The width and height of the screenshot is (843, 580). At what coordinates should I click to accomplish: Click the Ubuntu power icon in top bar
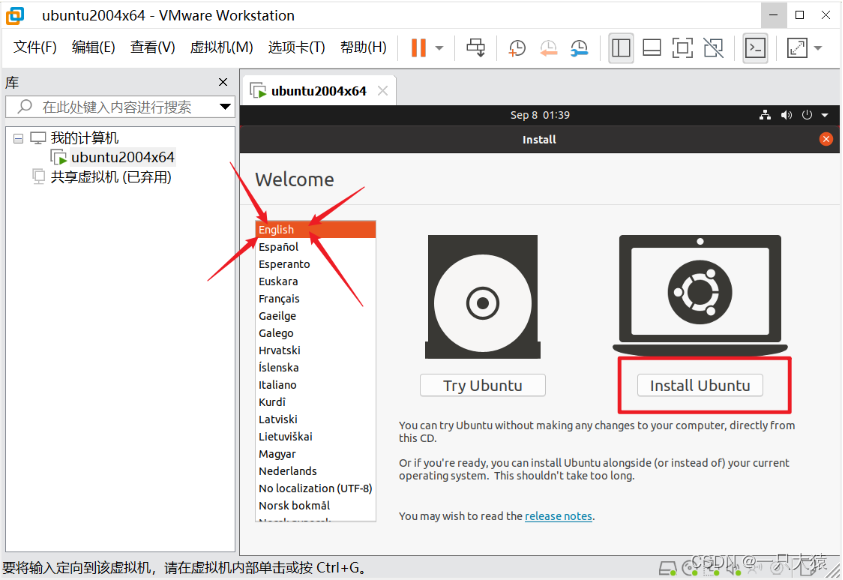click(807, 115)
